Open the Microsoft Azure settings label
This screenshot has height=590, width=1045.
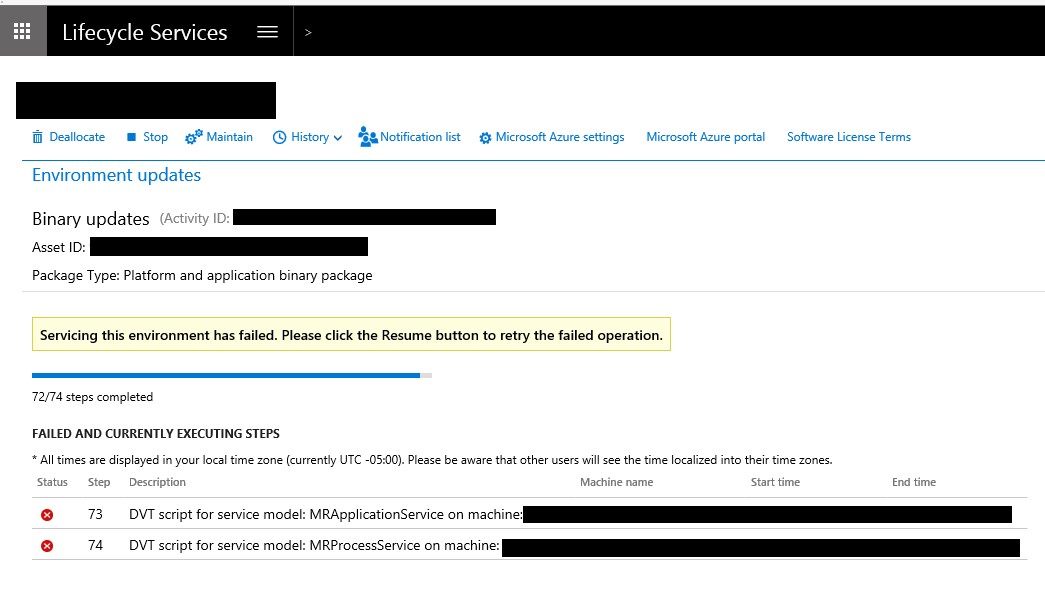pos(560,137)
